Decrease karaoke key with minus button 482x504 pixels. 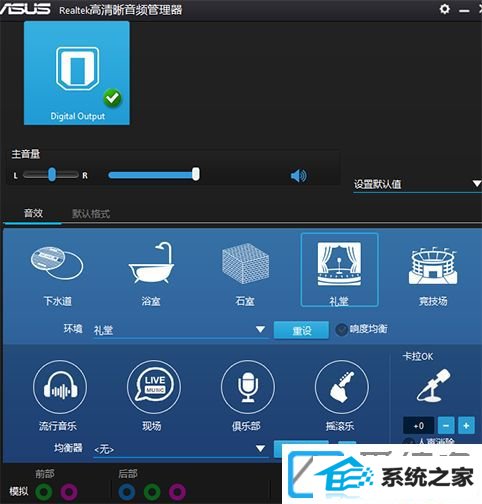(x=446, y=426)
